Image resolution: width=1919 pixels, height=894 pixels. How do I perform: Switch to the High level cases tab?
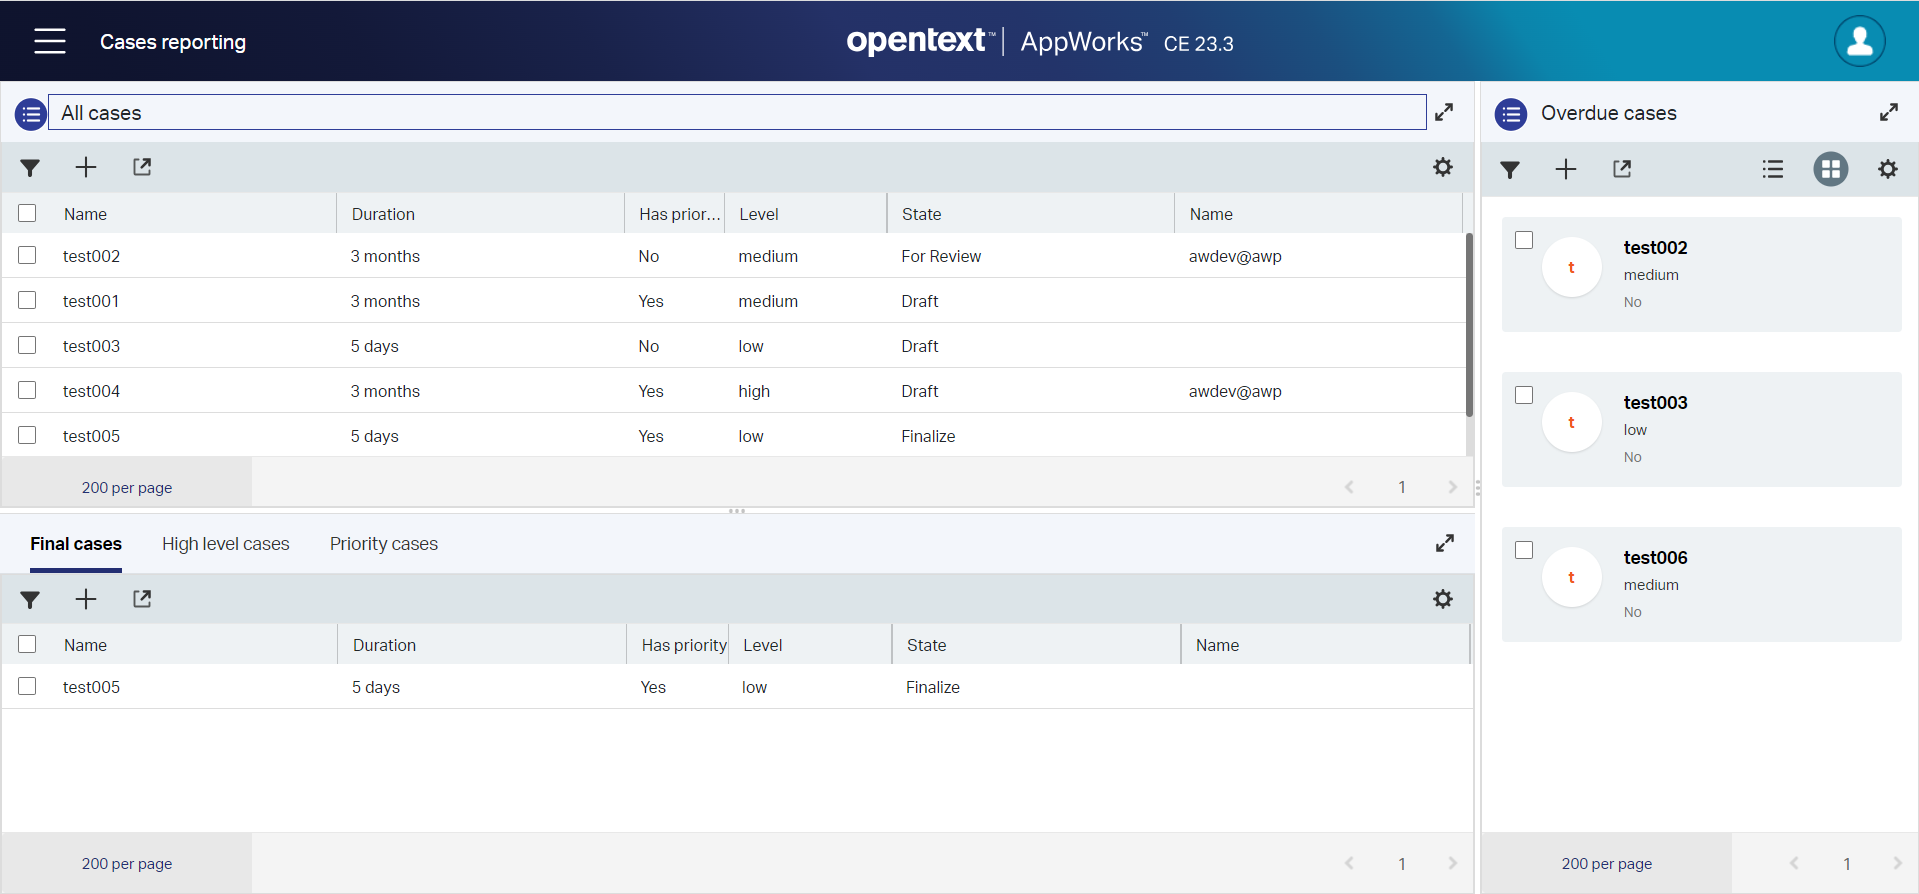tap(225, 544)
